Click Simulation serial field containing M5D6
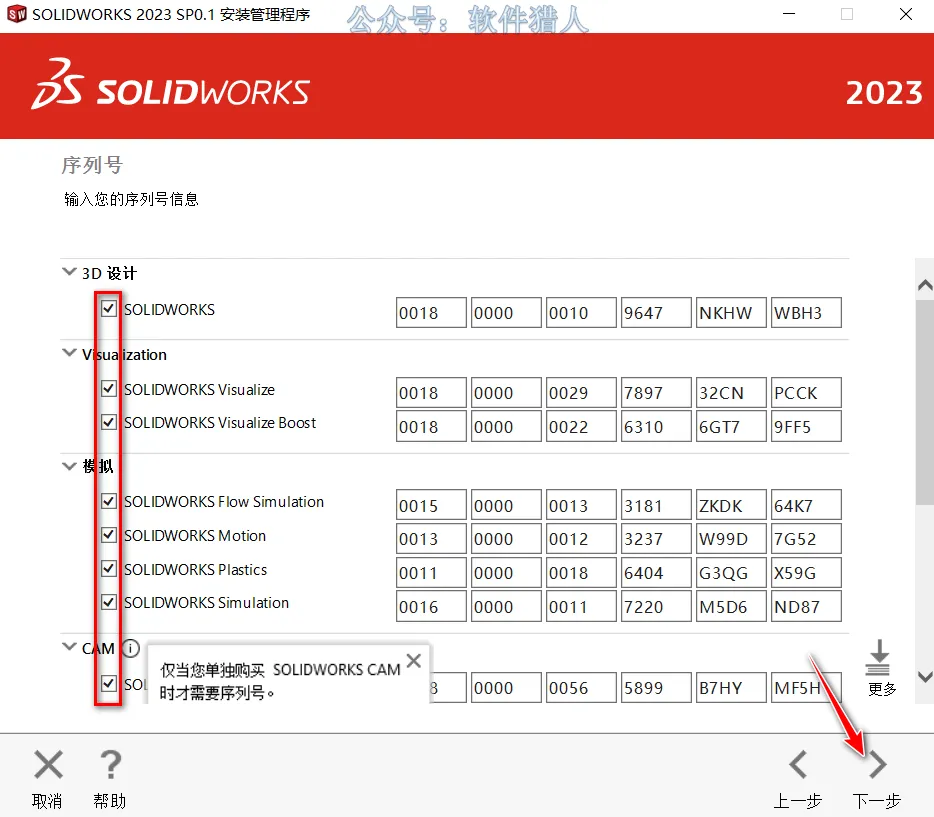 click(x=731, y=606)
